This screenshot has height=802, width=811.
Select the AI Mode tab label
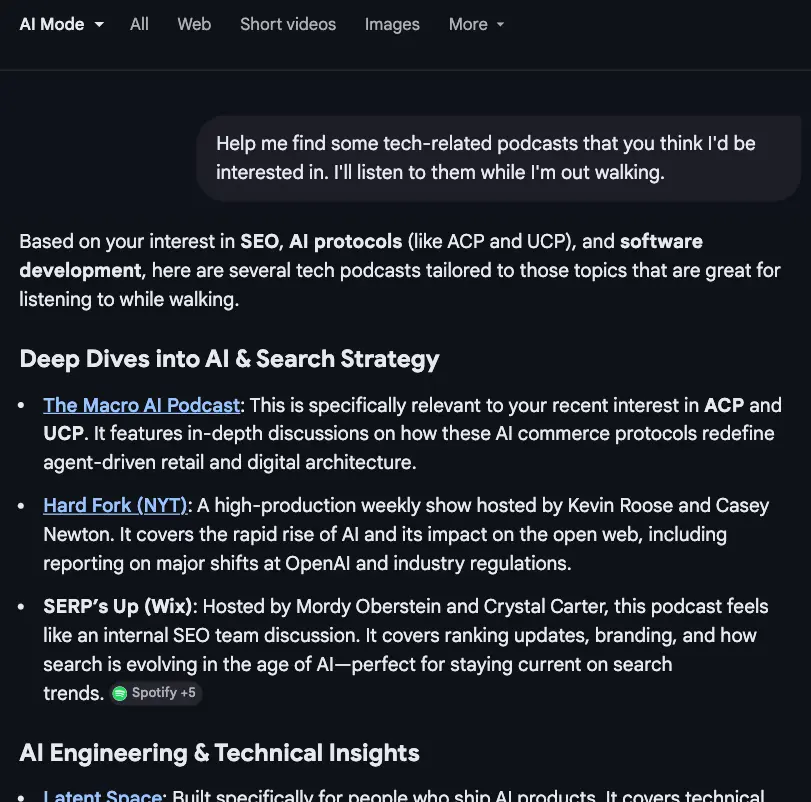click(x=52, y=24)
